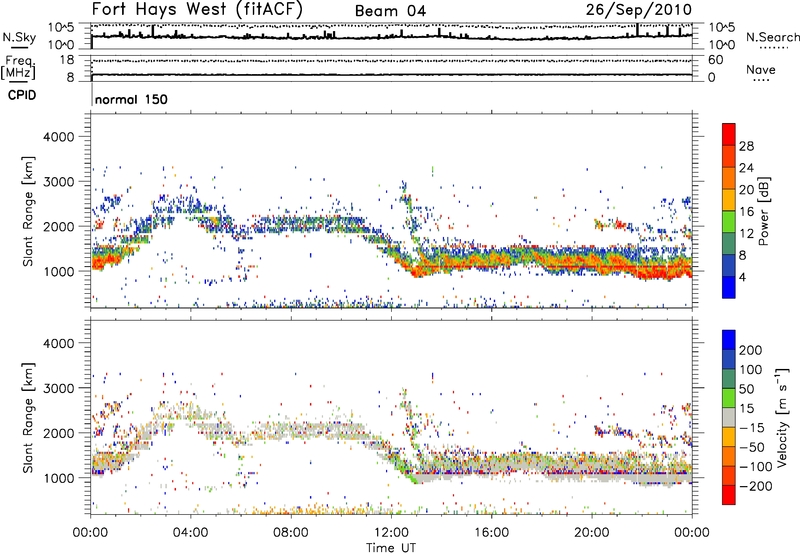Click the date "26/Sep/2010"
Viewport: 800px width, 554px height.
click(639, 9)
